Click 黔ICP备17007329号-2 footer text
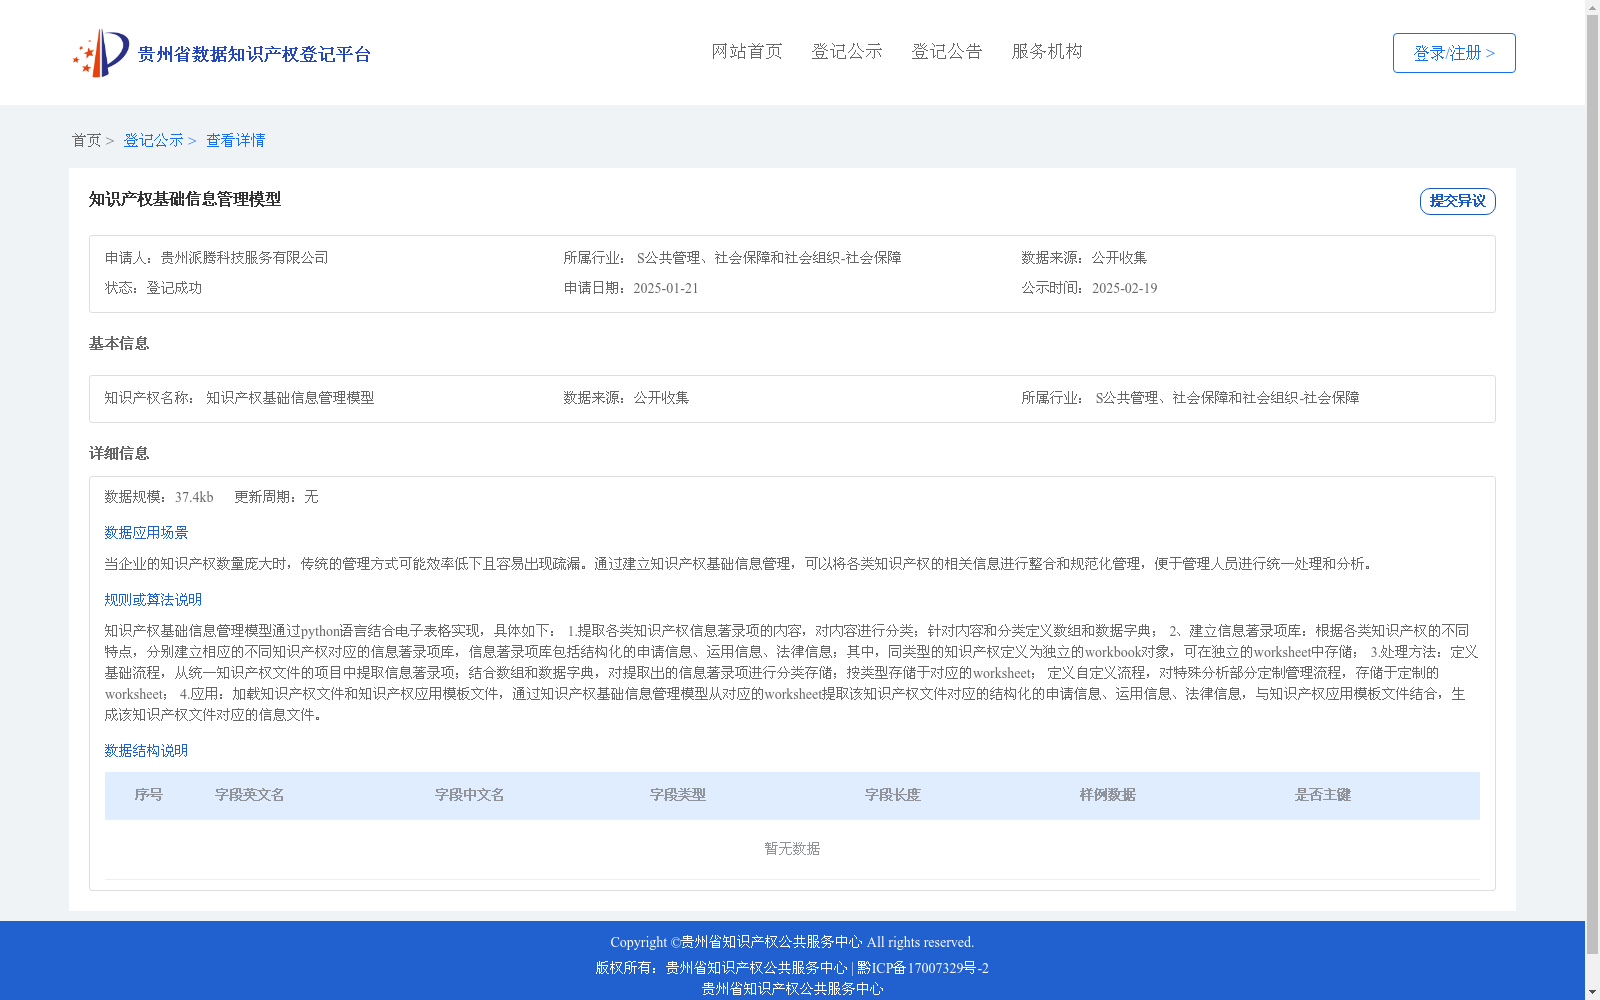The width and height of the screenshot is (1600, 1000). coord(923,968)
